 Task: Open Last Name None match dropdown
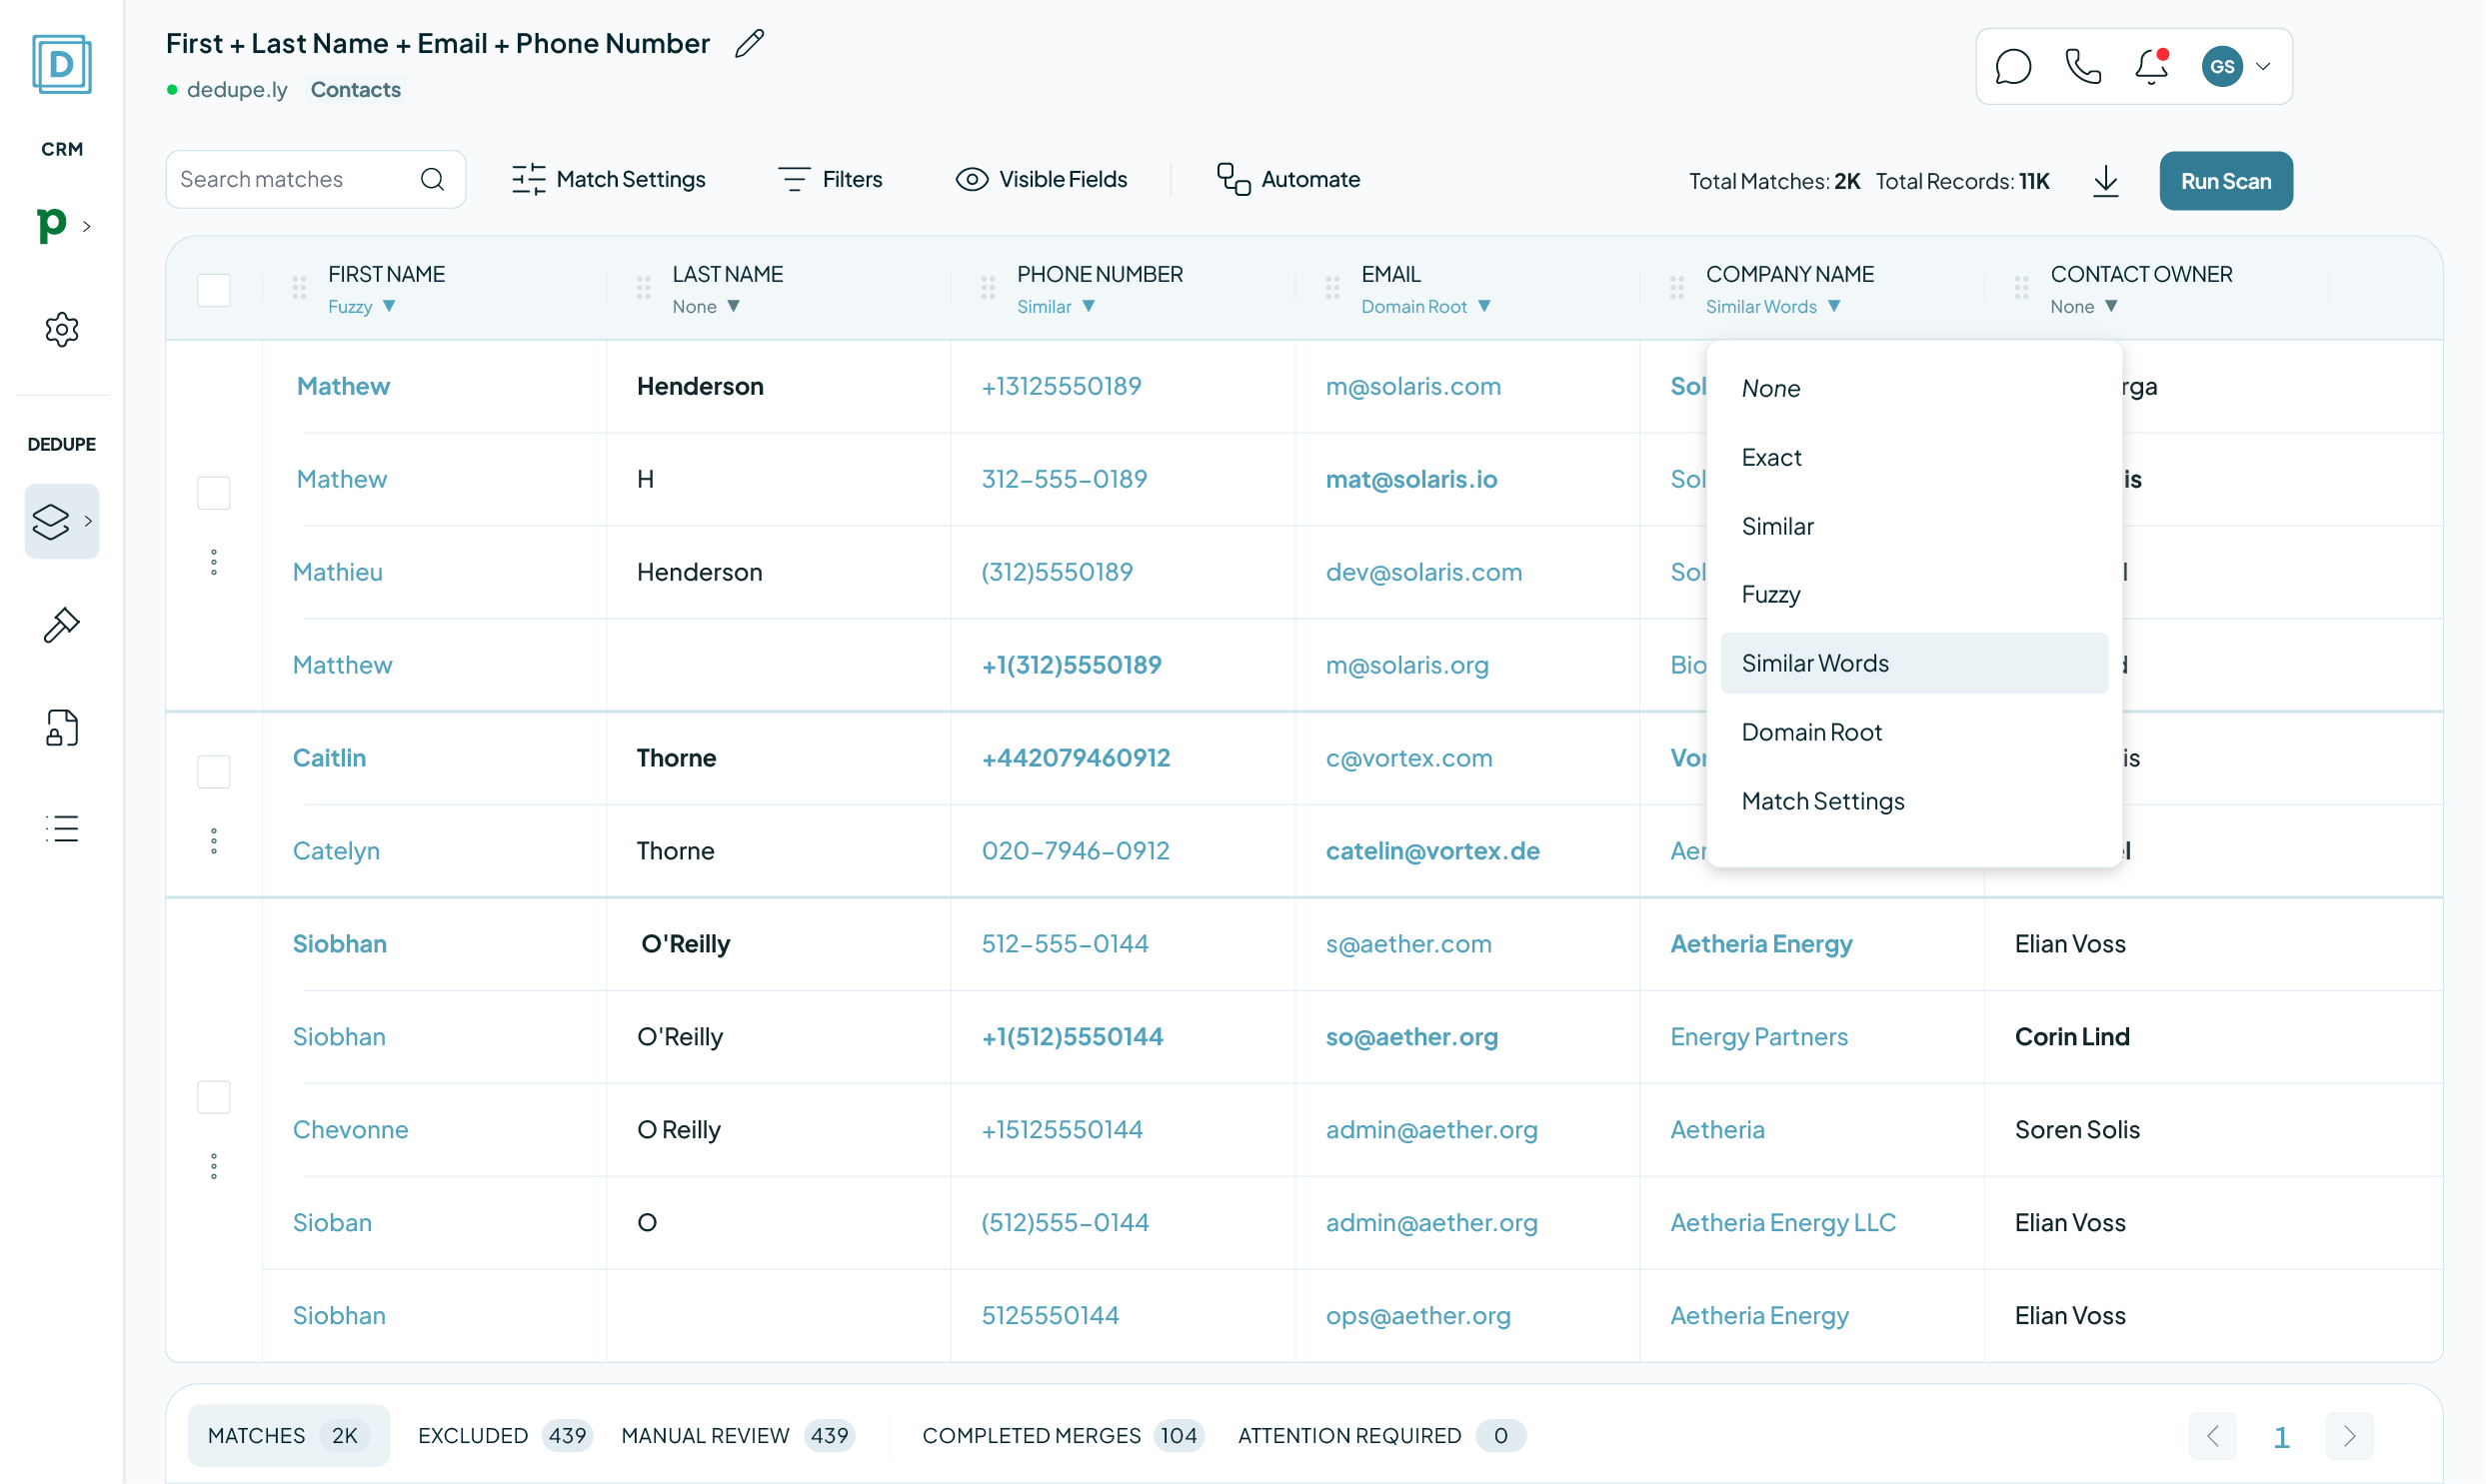706,307
